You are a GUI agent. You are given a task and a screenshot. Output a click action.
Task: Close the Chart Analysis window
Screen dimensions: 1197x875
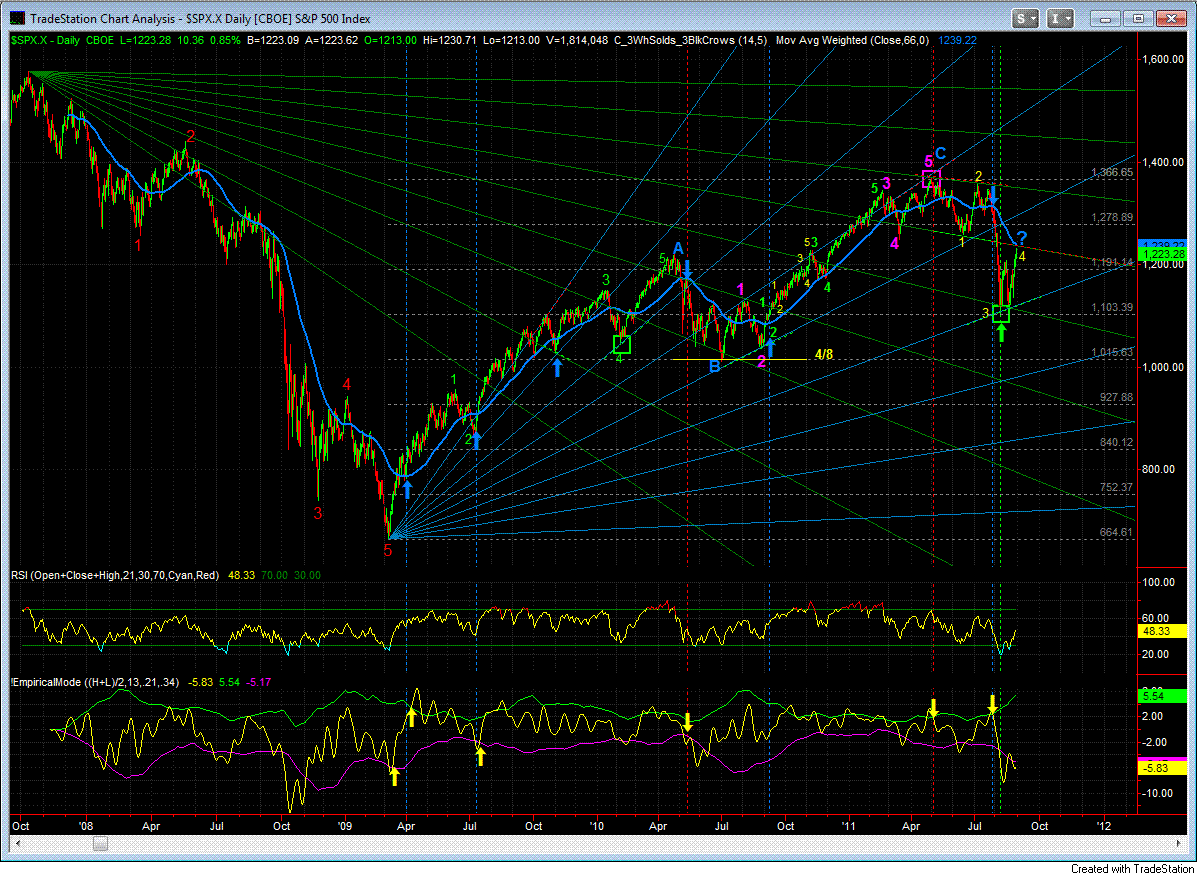(x=1170, y=18)
